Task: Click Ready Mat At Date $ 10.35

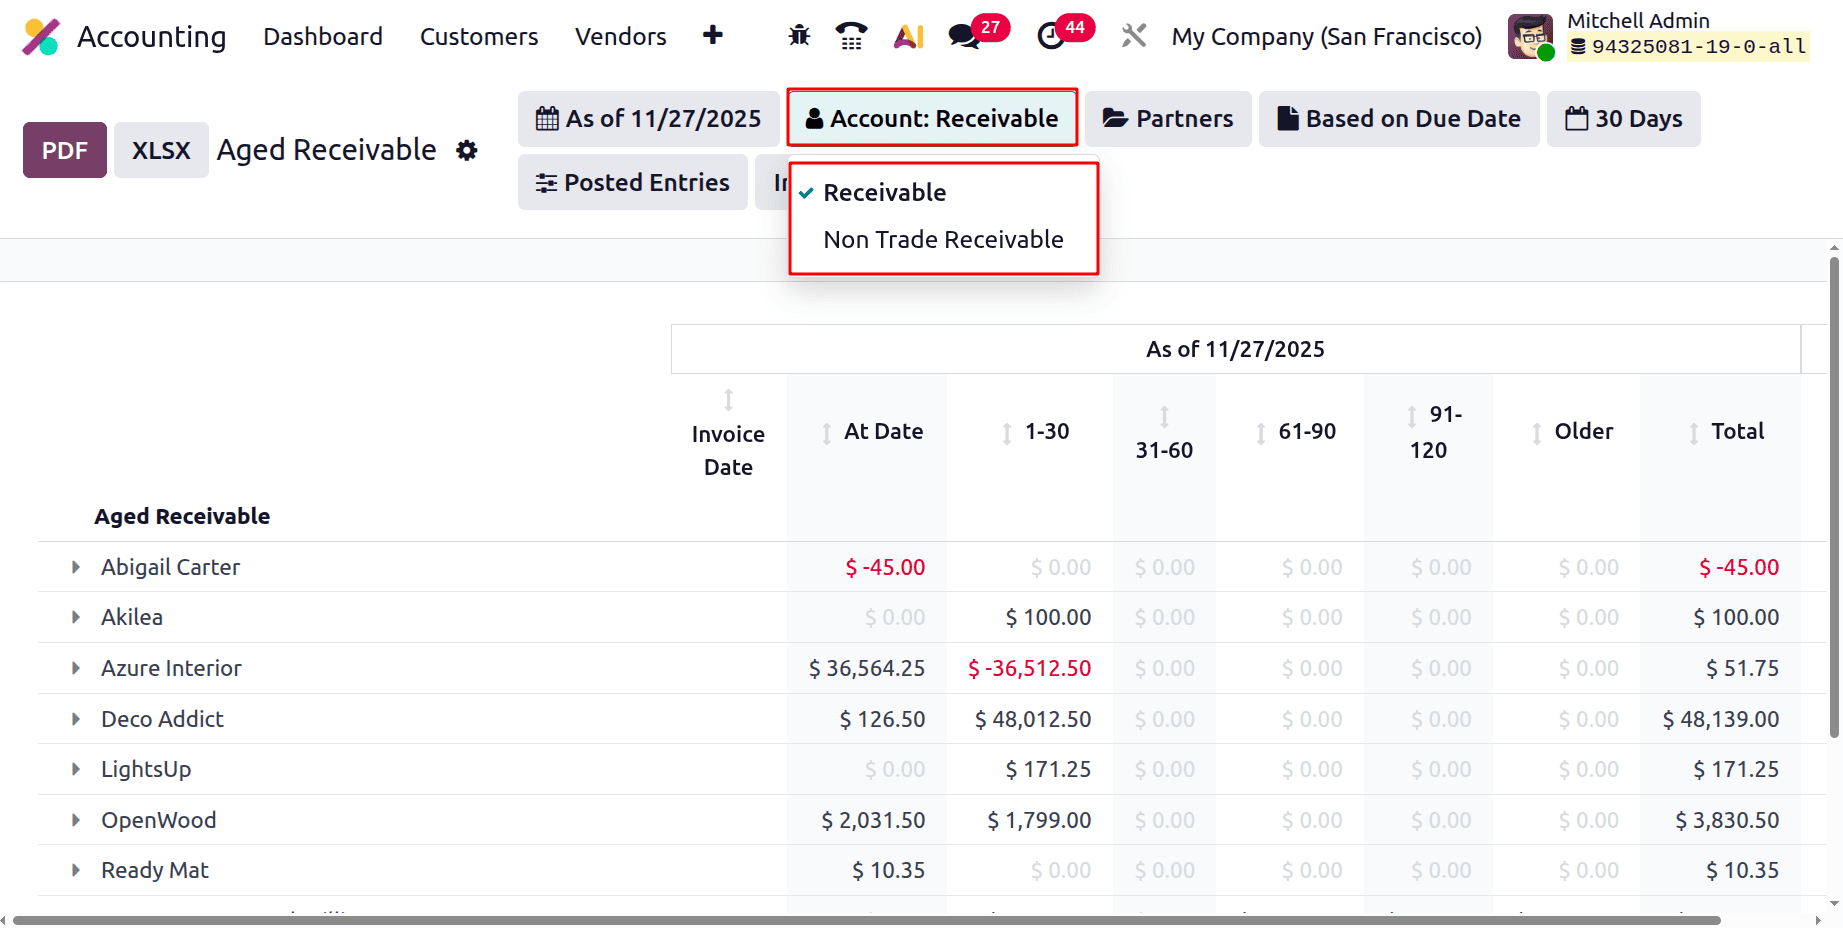Action: pos(888,870)
